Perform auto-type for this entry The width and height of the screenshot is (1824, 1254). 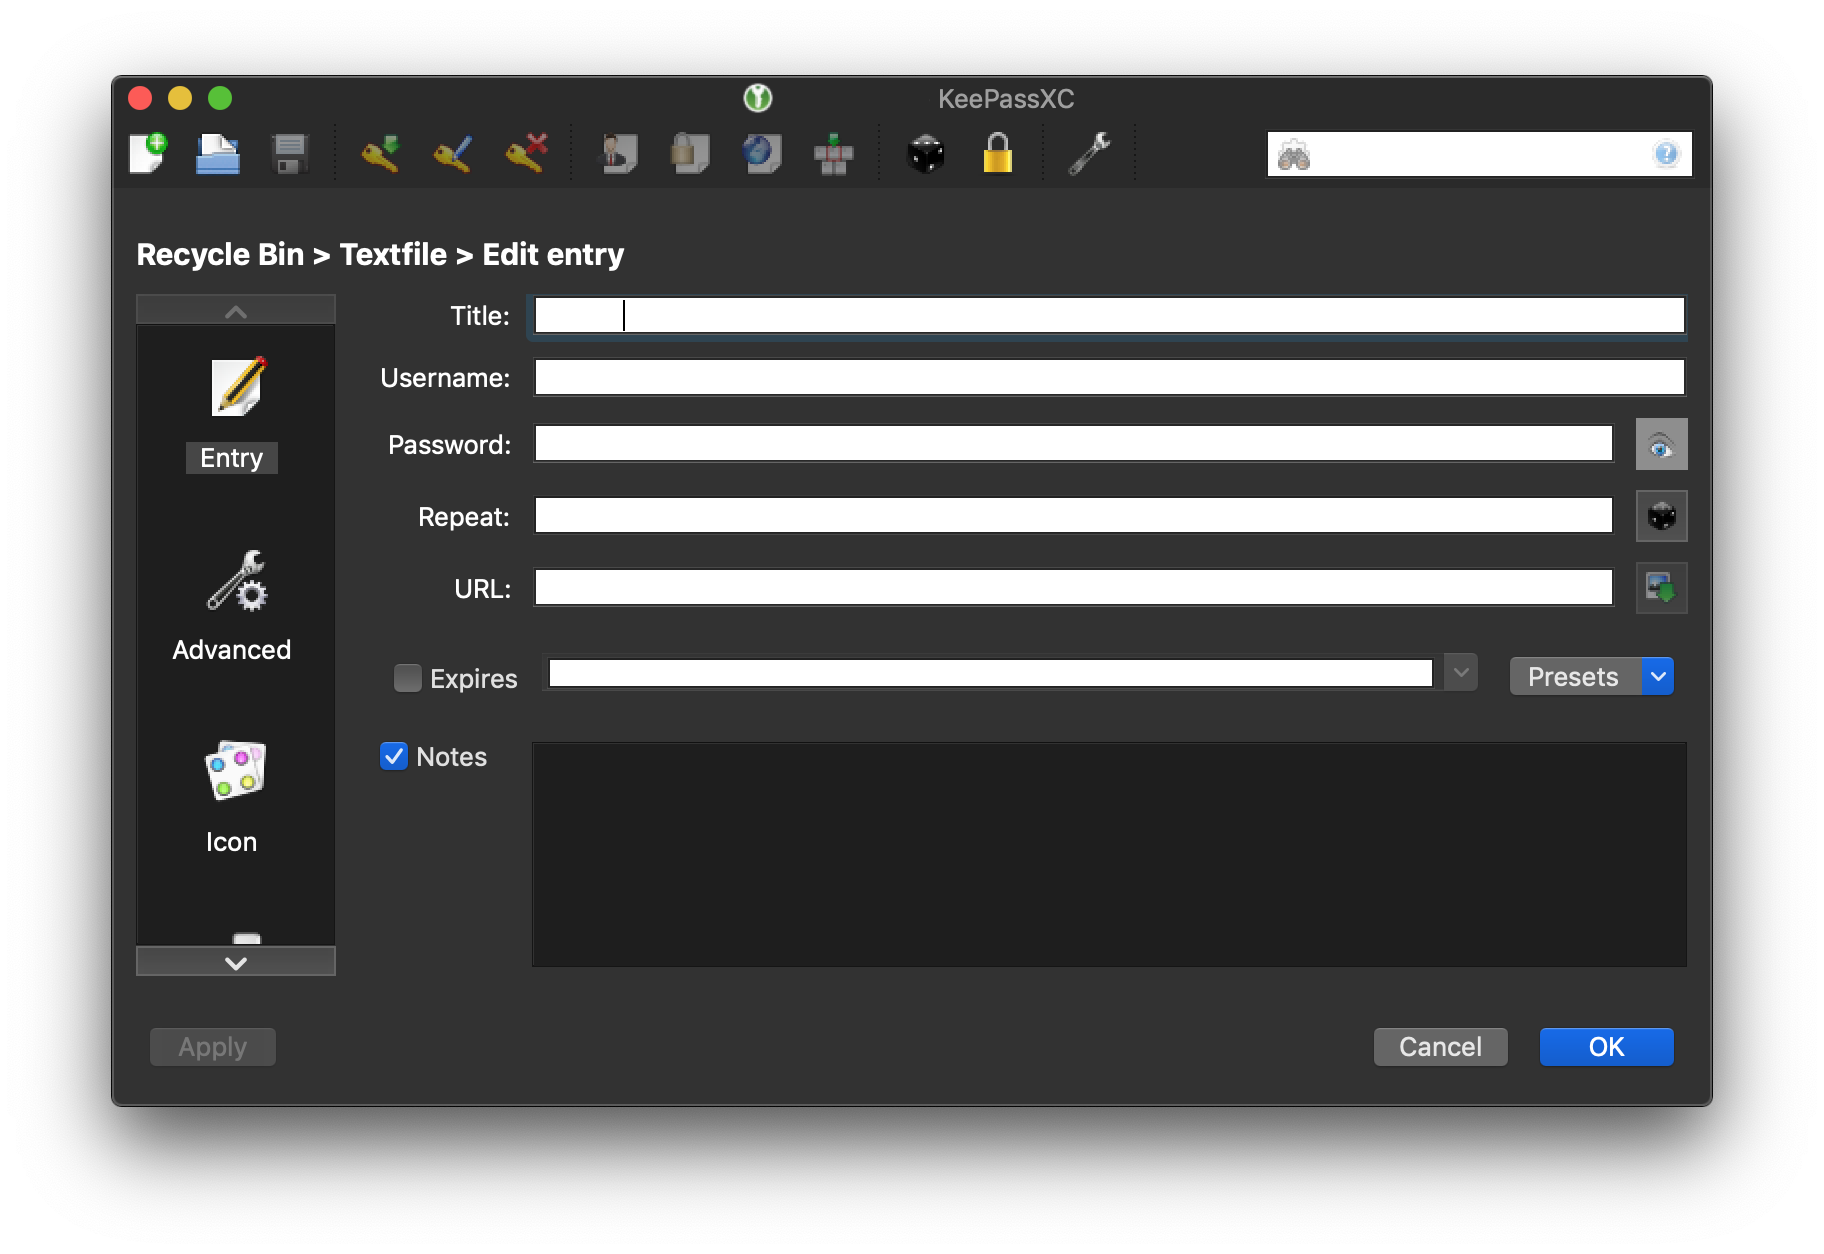pyautogui.click(x=835, y=153)
